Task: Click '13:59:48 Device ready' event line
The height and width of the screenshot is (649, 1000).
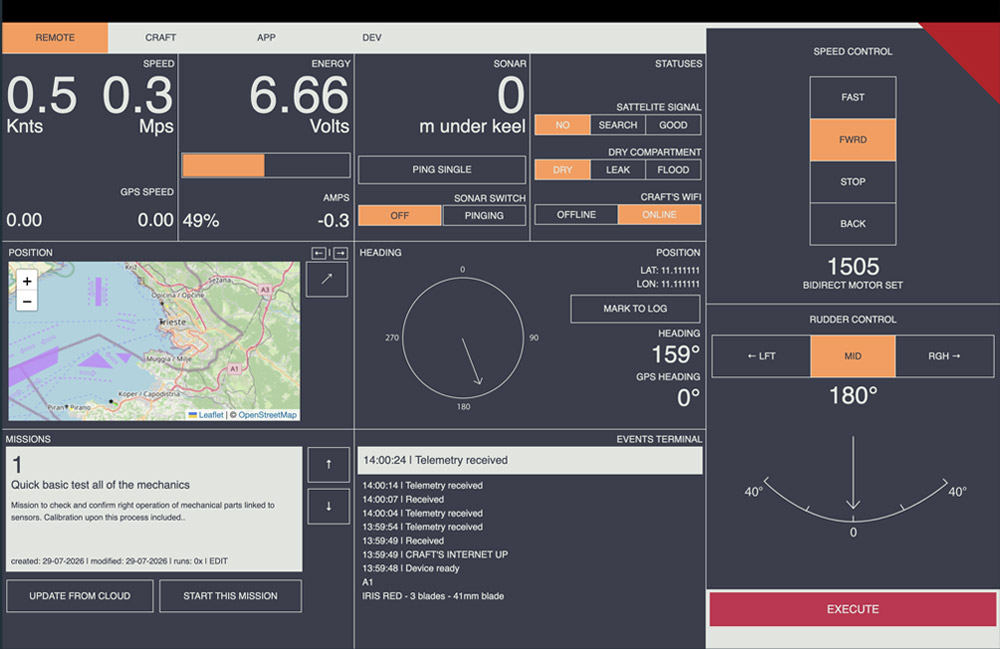Action: pos(411,568)
